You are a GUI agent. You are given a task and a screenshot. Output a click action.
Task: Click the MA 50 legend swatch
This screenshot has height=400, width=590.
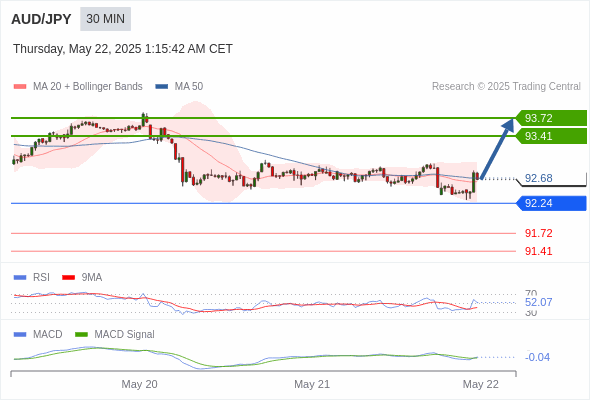tap(162, 87)
